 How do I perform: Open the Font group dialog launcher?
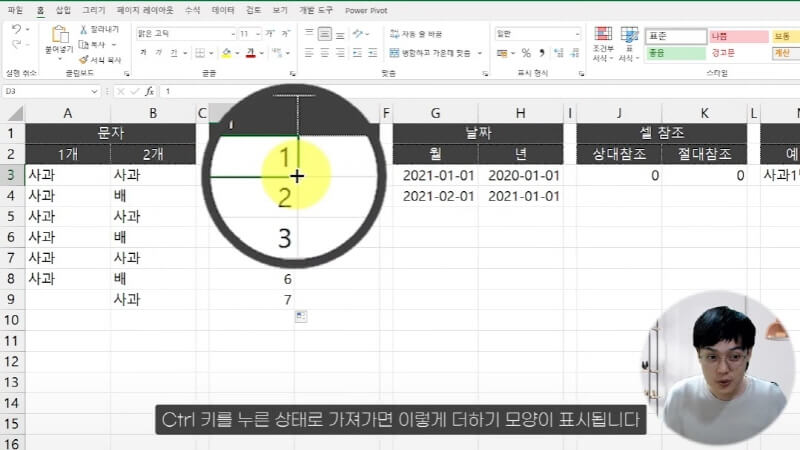[x=292, y=74]
